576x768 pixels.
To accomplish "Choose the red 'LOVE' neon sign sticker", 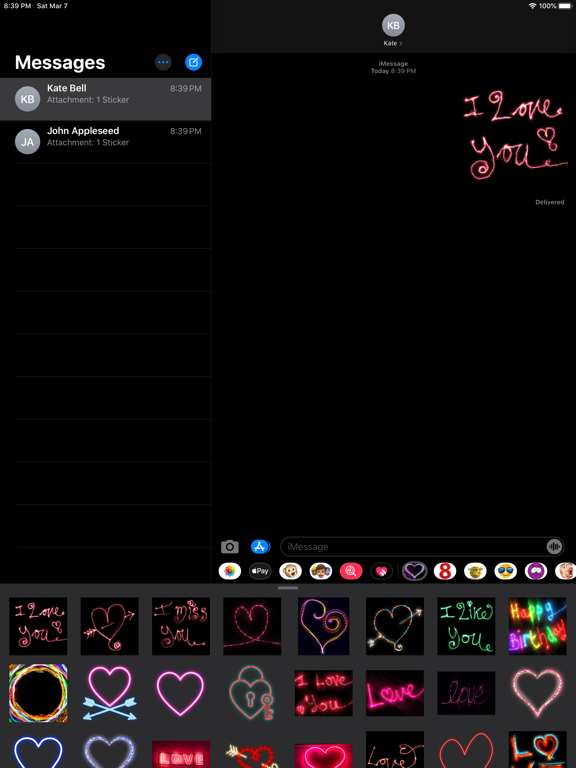I will point(181,754).
